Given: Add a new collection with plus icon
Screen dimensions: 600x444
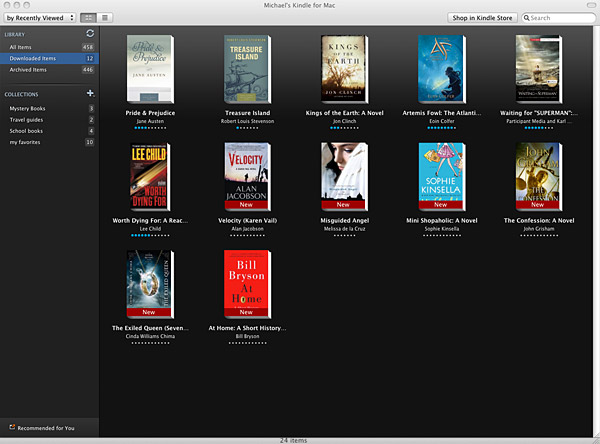Looking at the screenshot, I should pos(91,93).
